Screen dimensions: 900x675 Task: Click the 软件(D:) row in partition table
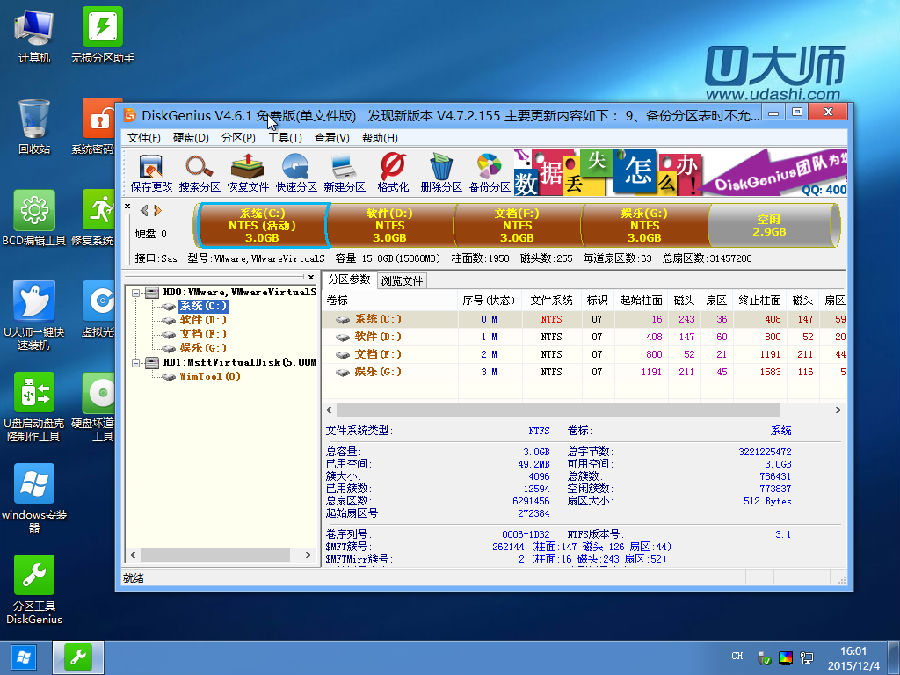584,337
